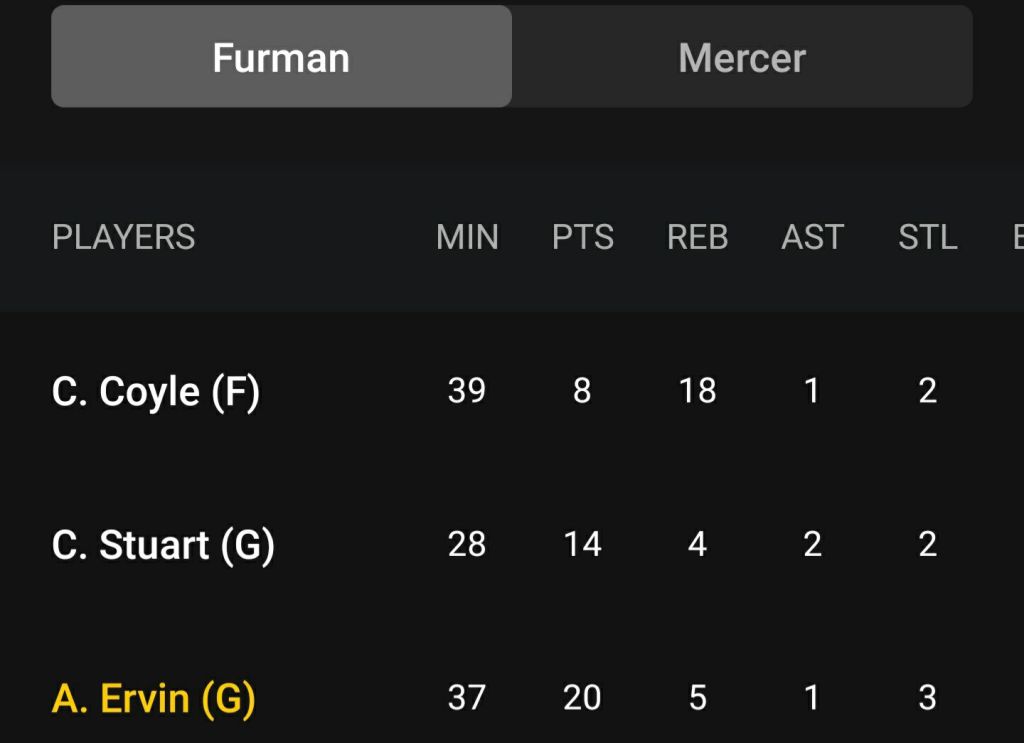Viewport: 1024px width, 743px height.
Task: Sort by the MIN column header
Action: [x=467, y=237]
